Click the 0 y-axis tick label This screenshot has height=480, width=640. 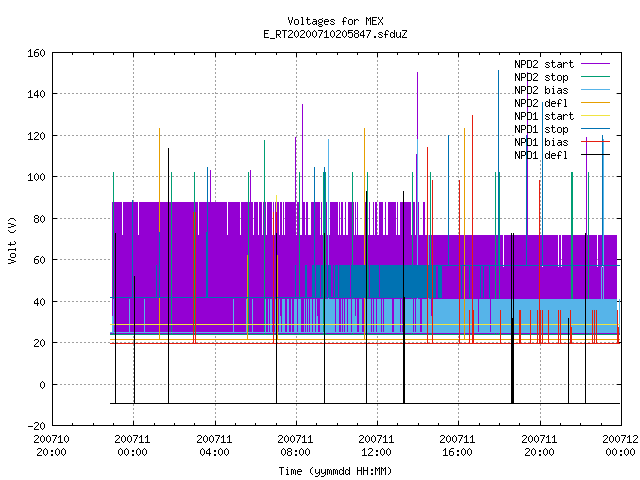click(x=42, y=384)
